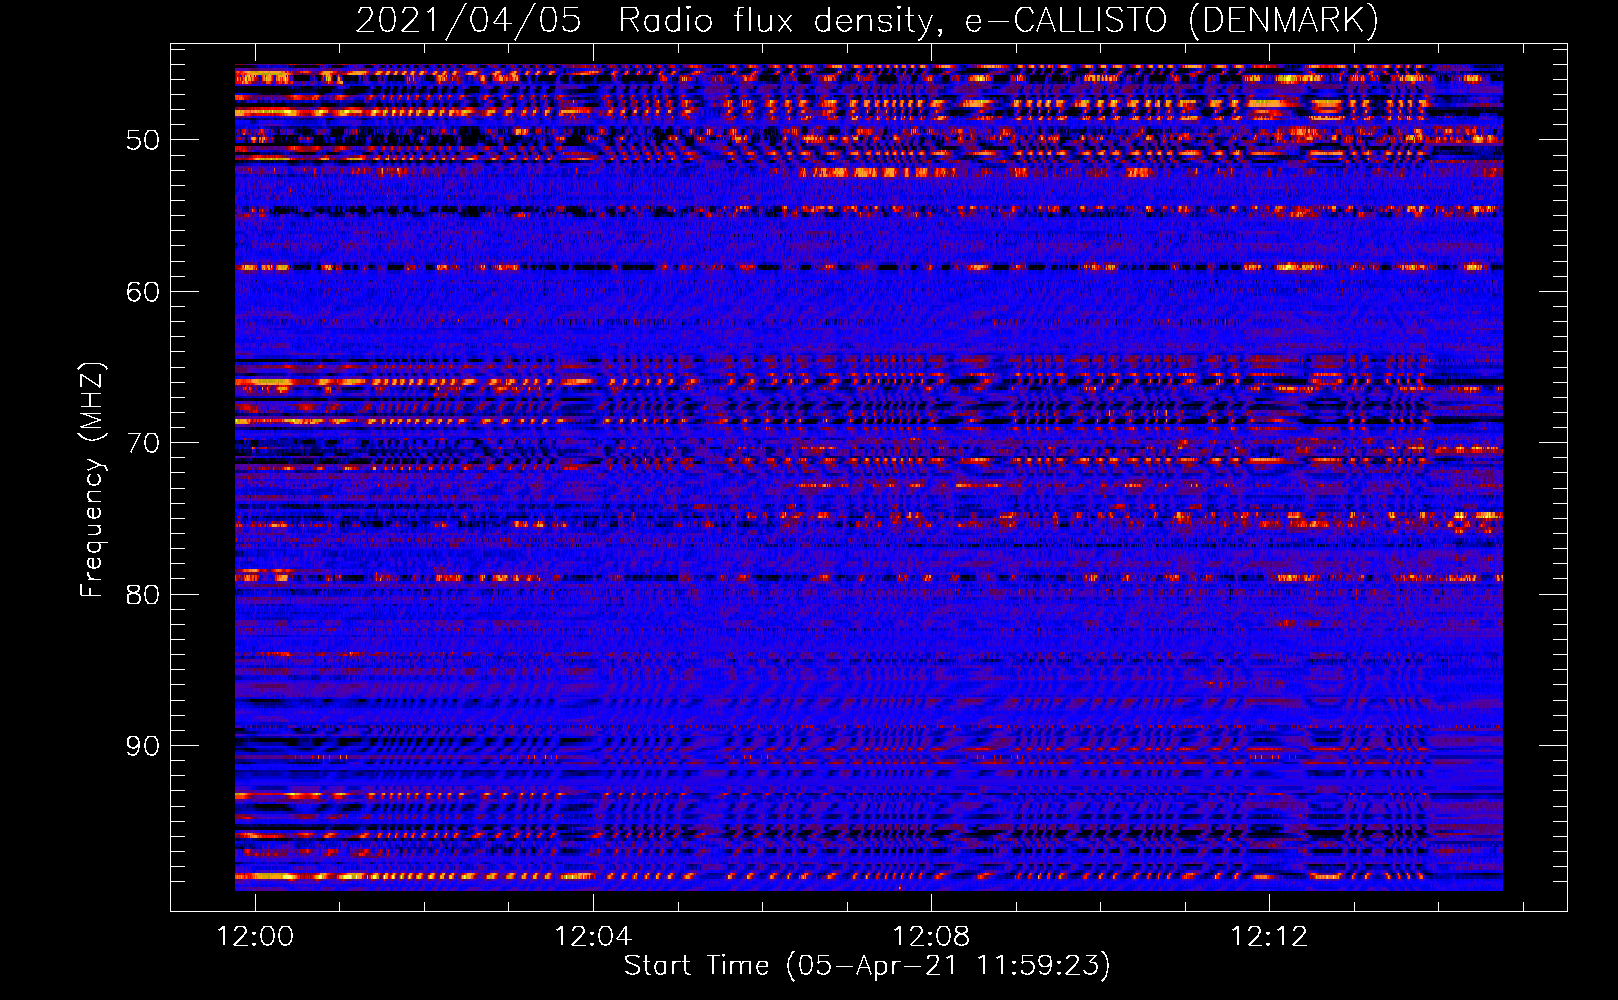The width and height of the screenshot is (1618, 1000).
Task: Click the 12:00 time tick label
Action: [255, 937]
